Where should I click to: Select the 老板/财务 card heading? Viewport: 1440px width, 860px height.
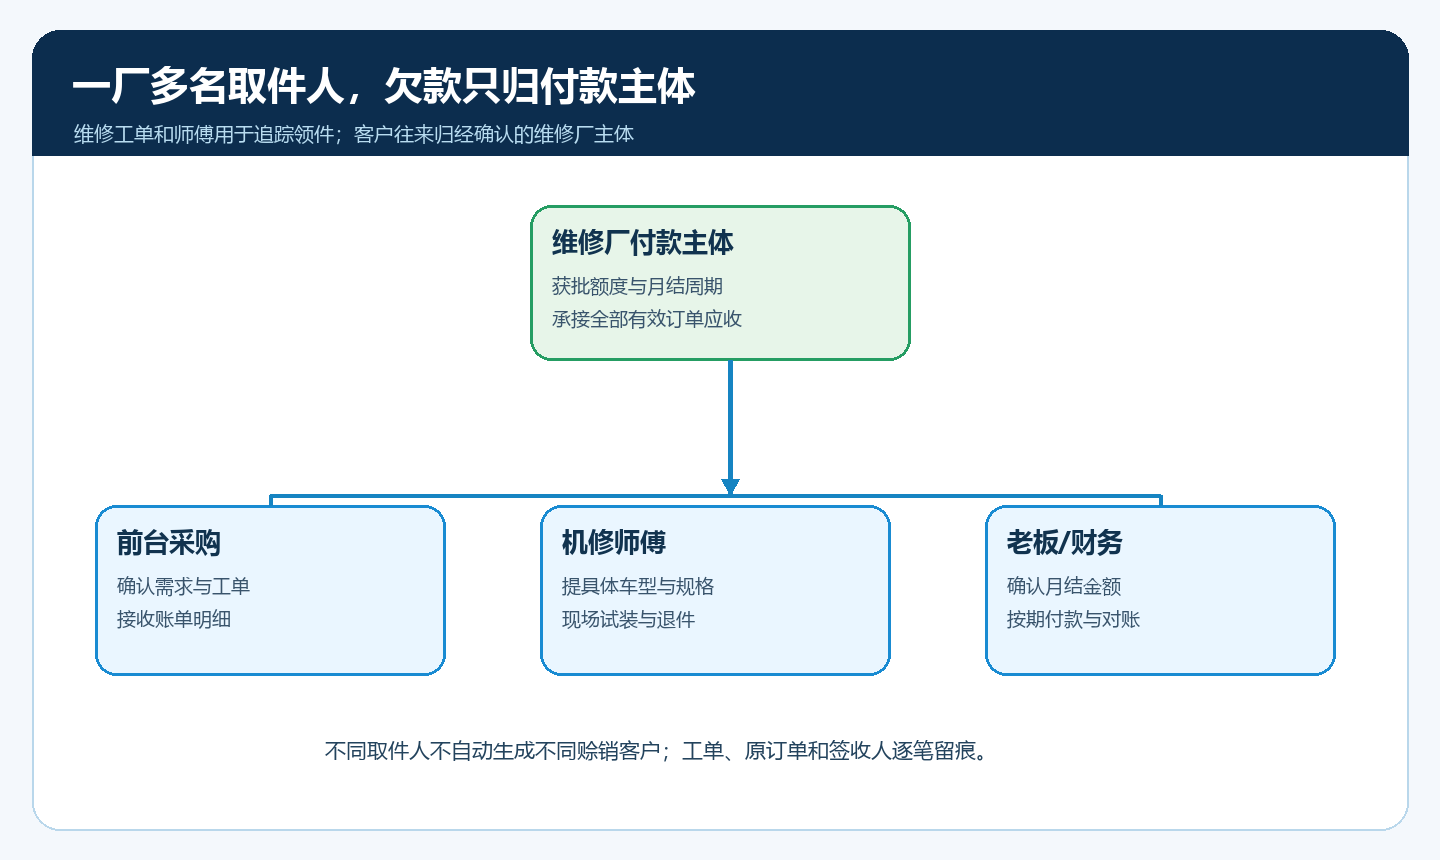tap(1064, 542)
